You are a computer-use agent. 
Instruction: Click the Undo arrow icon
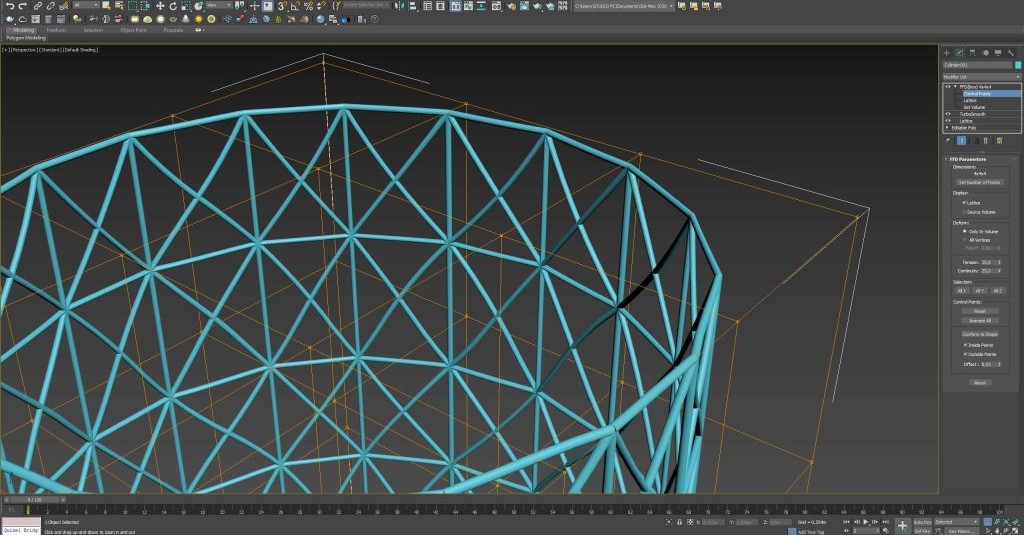click(x=10, y=6)
